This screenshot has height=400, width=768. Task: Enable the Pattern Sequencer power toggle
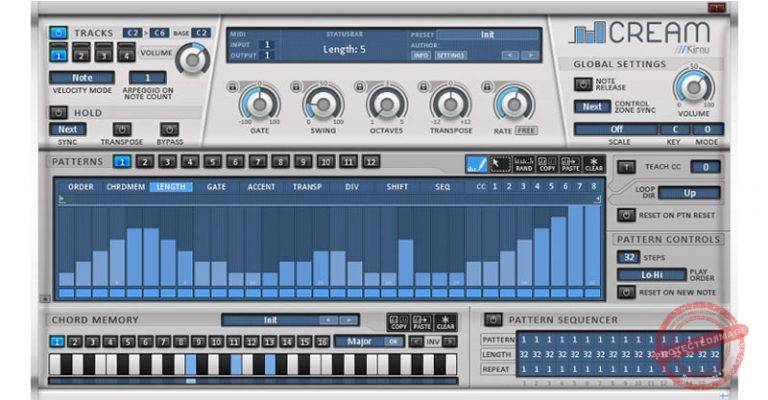click(493, 320)
